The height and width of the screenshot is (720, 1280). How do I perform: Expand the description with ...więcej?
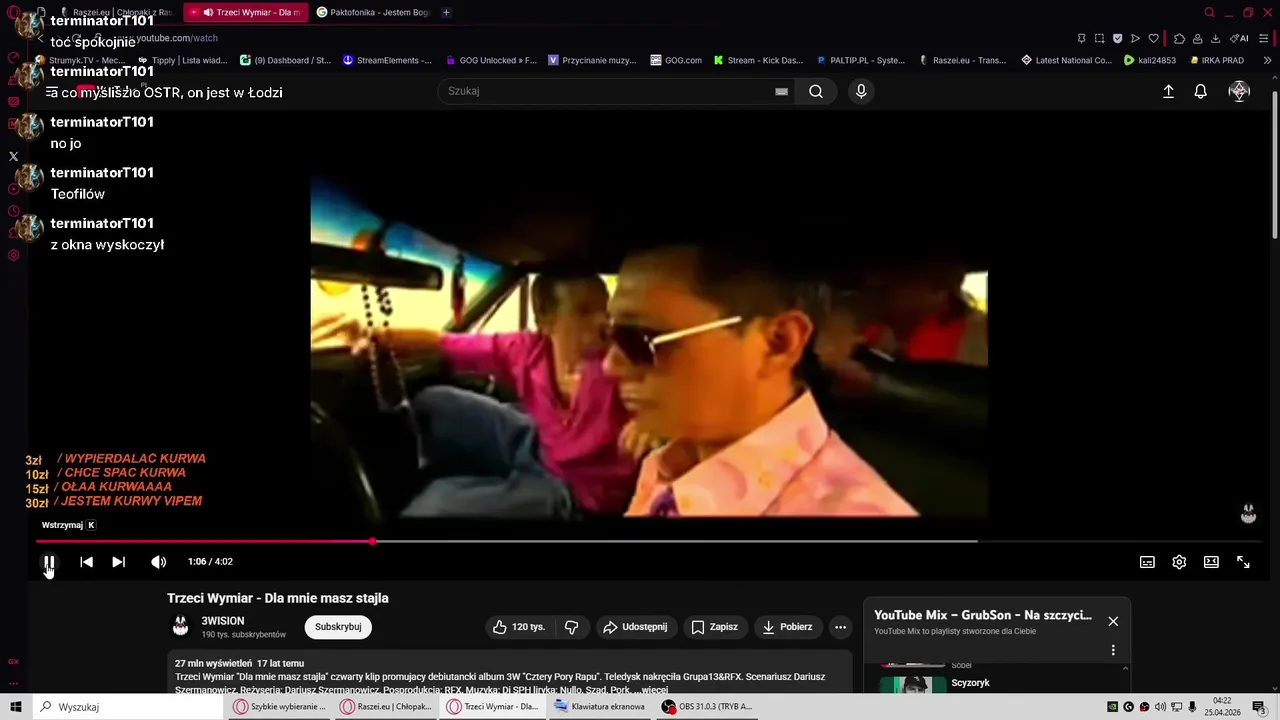click(652, 690)
